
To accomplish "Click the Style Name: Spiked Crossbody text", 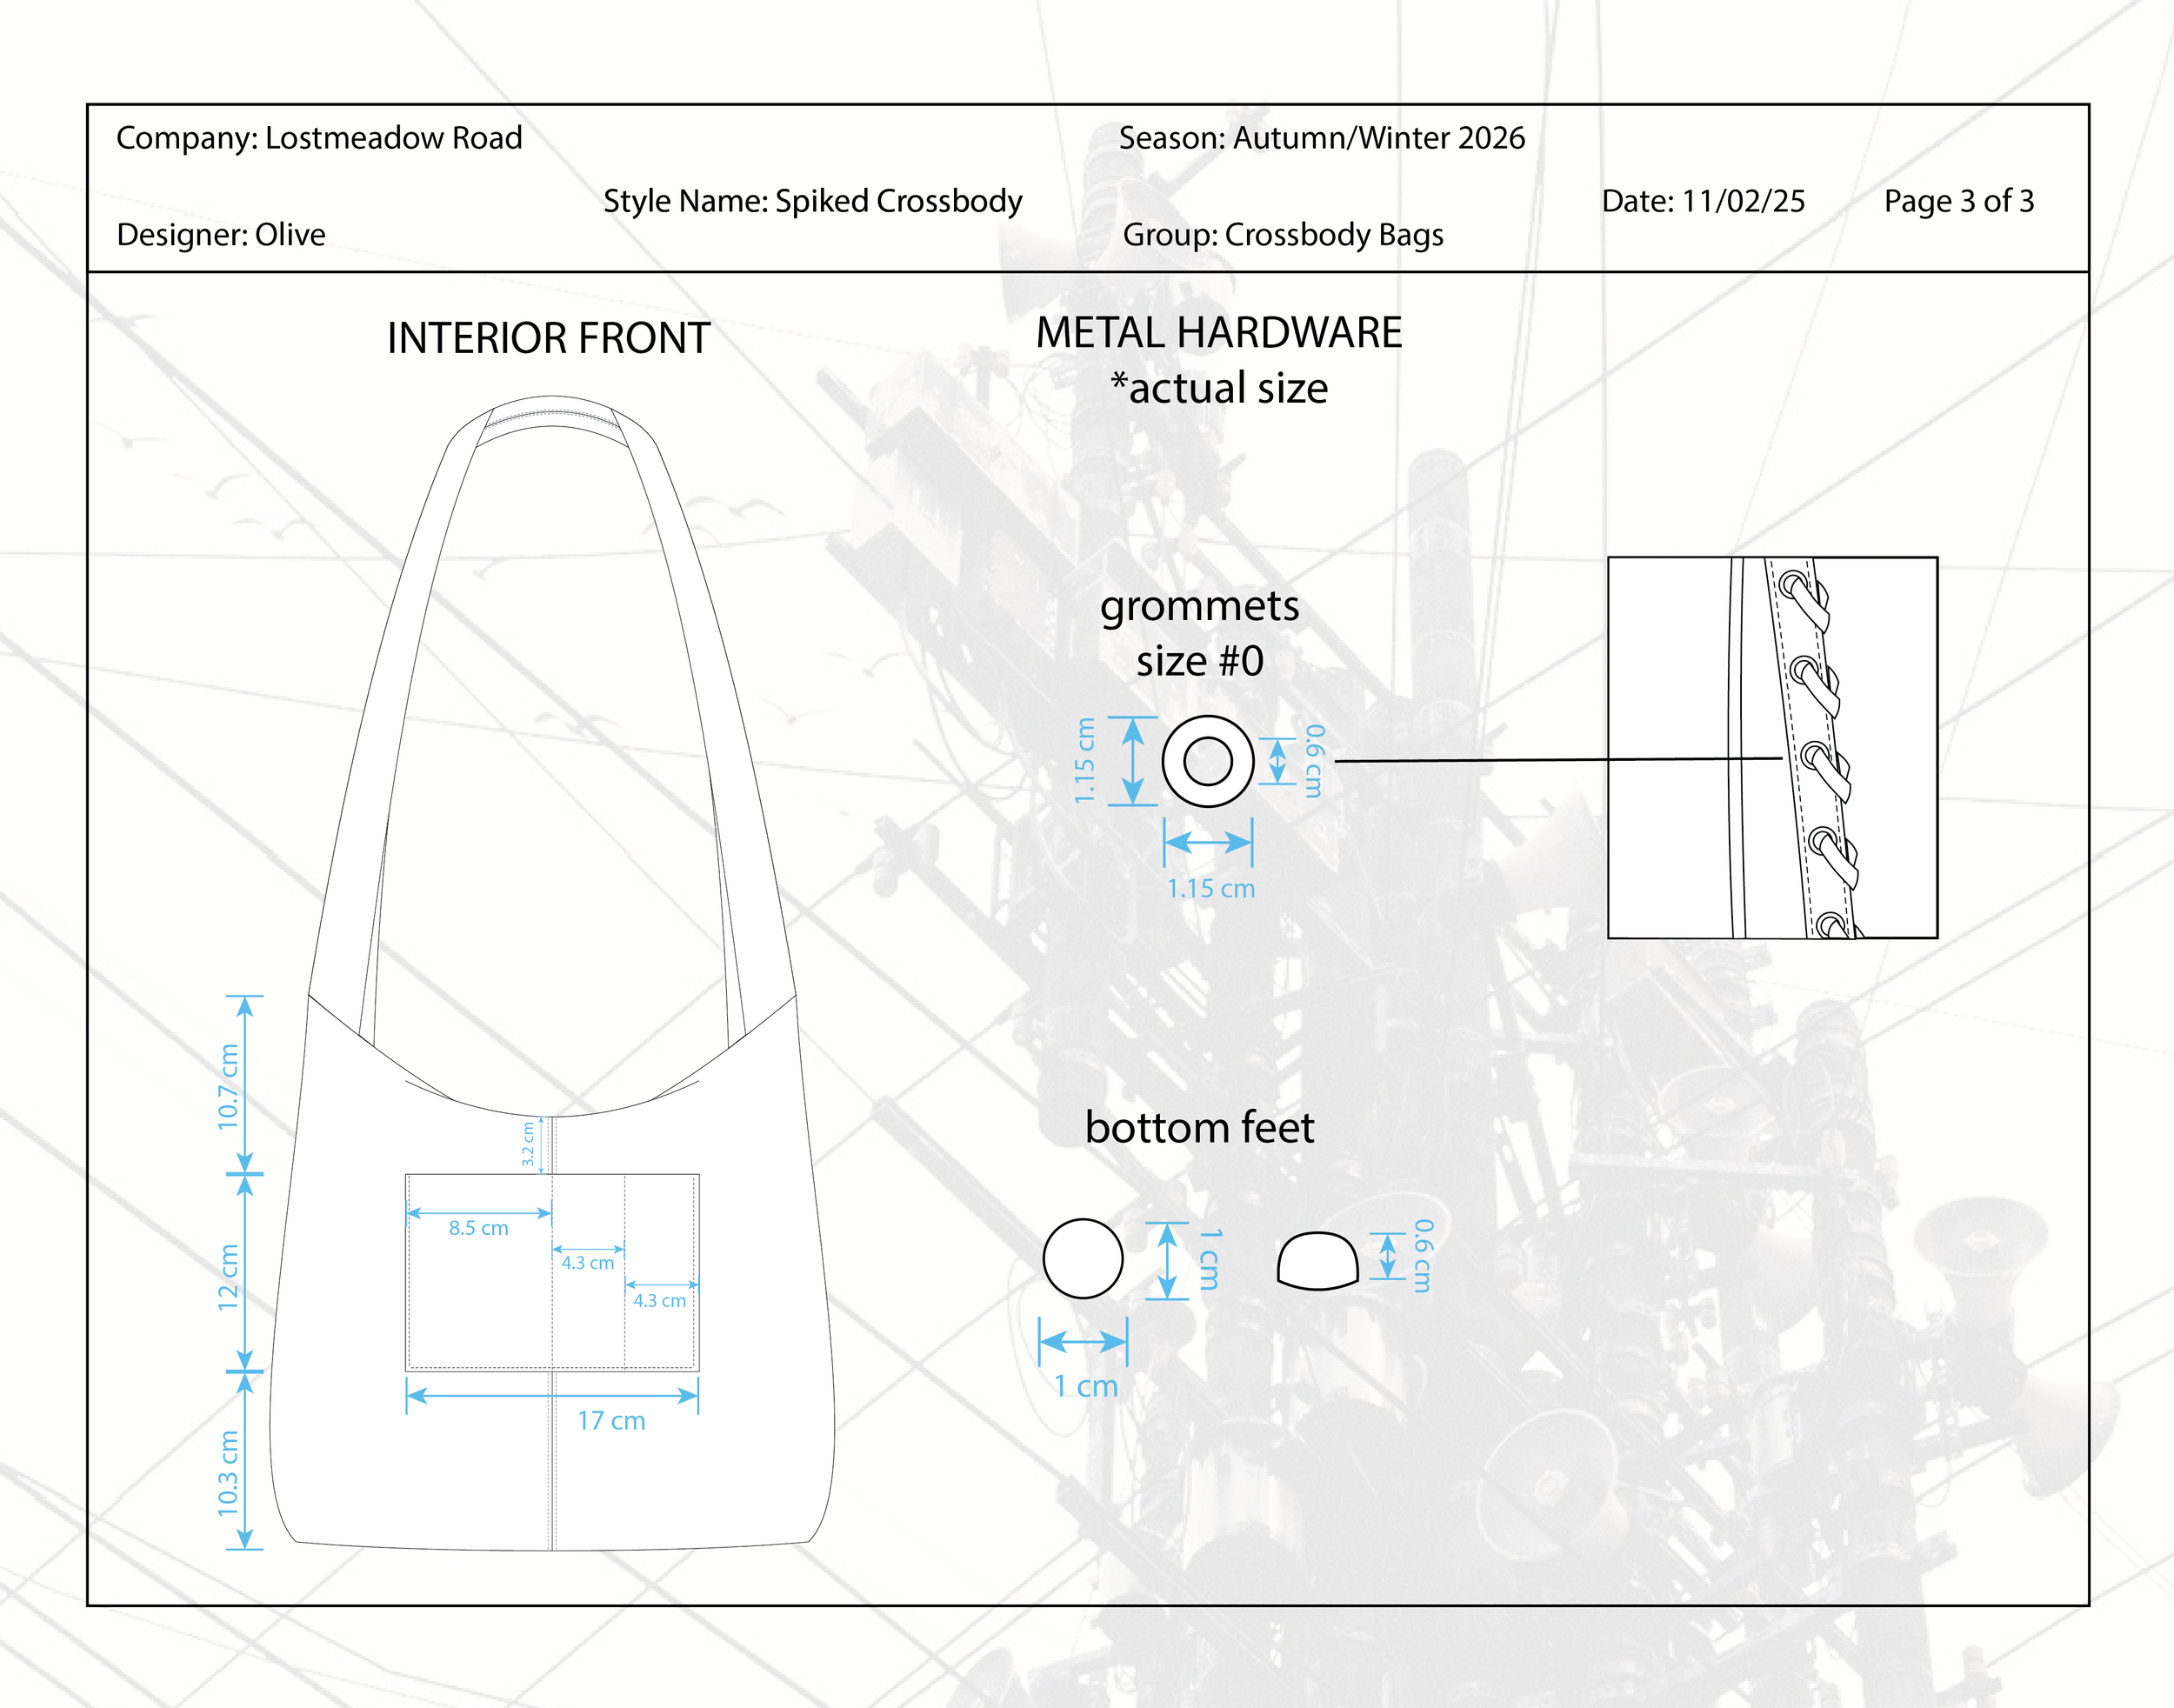I will tap(812, 201).
